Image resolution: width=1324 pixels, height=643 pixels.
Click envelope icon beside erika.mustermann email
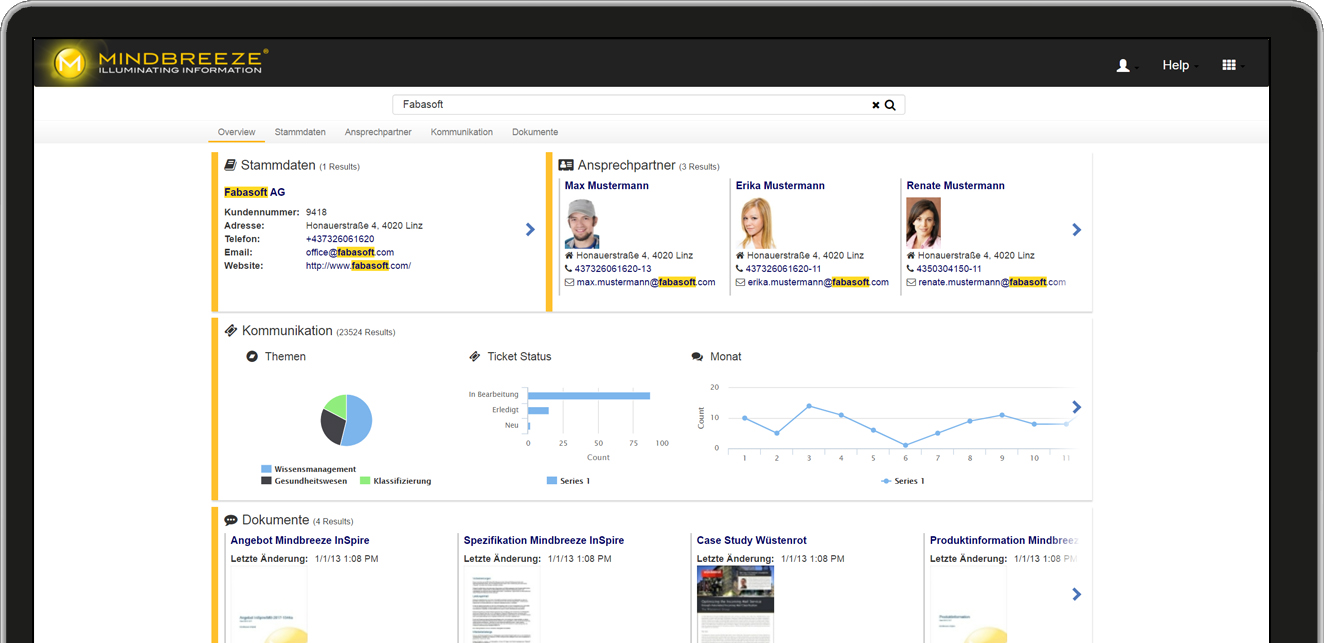(x=741, y=282)
